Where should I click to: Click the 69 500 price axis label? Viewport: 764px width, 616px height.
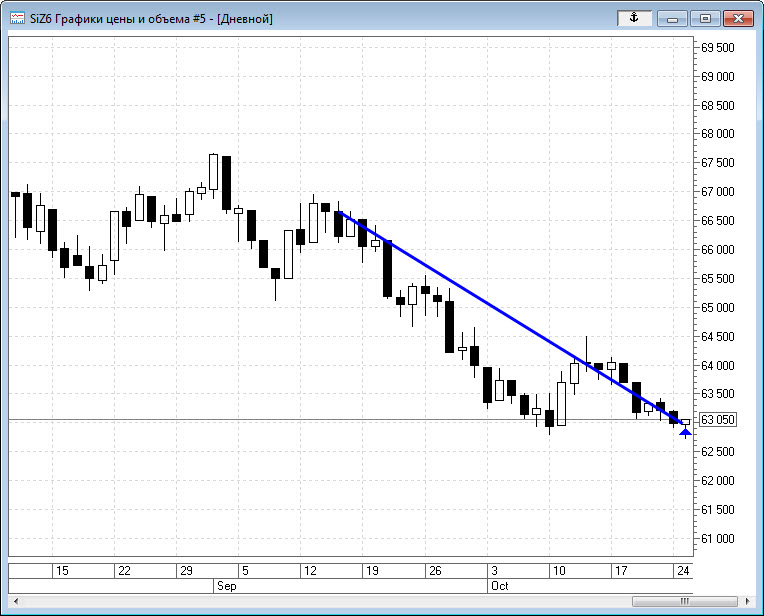click(x=717, y=48)
